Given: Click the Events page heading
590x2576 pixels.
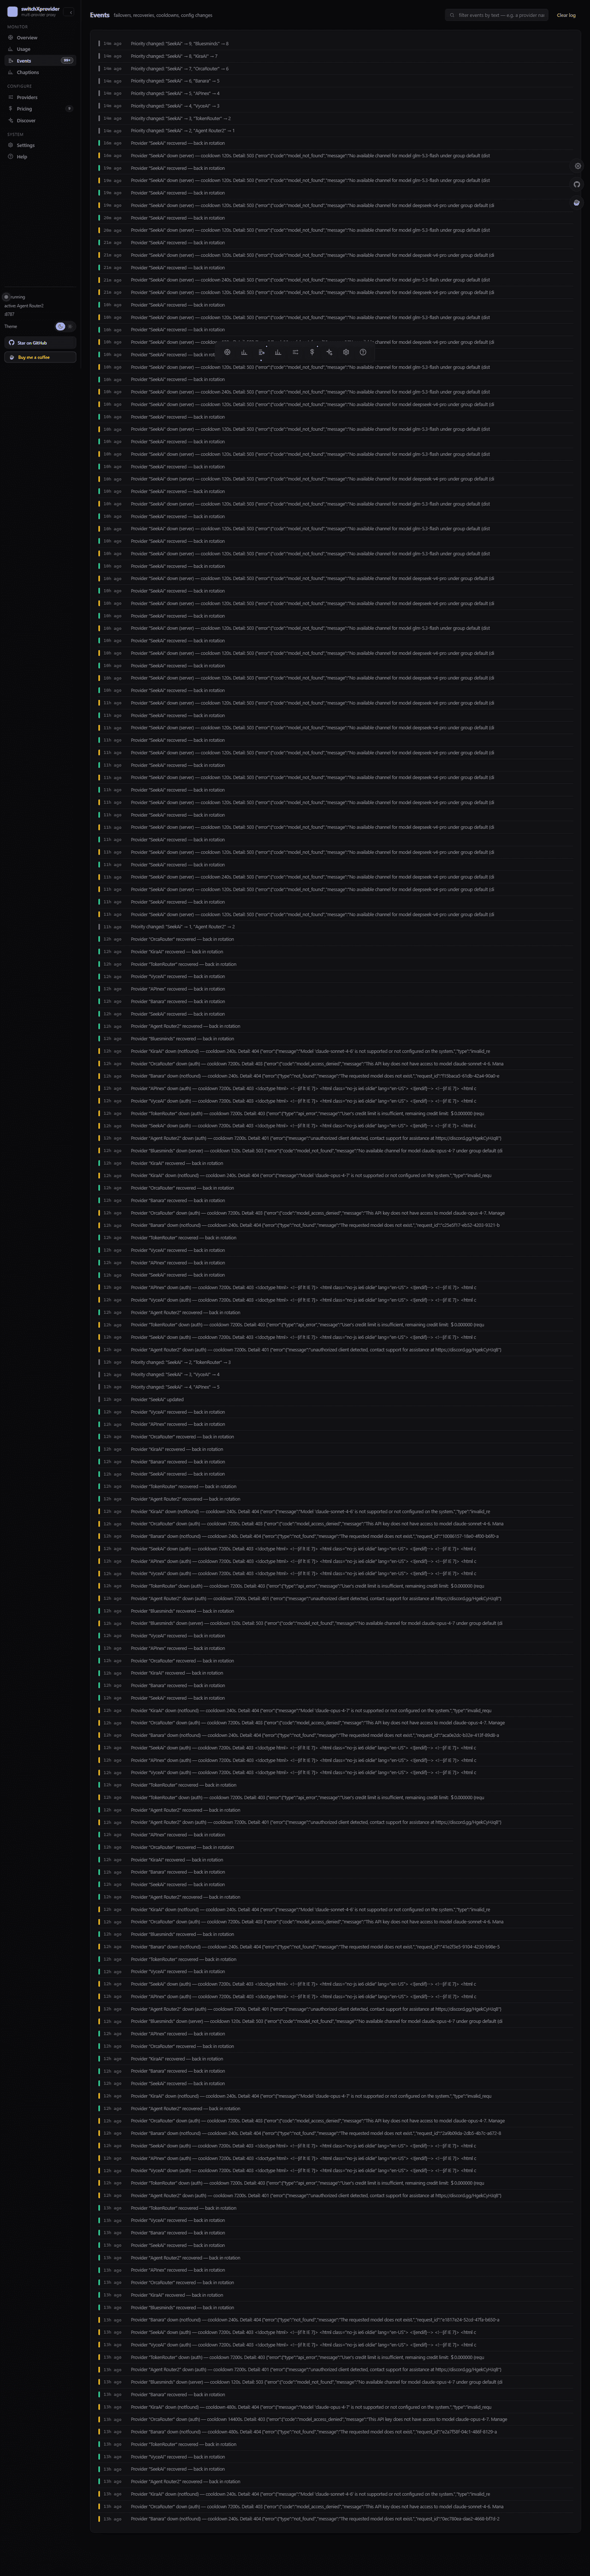Looking at the screenshot, I should click(99, 15).
